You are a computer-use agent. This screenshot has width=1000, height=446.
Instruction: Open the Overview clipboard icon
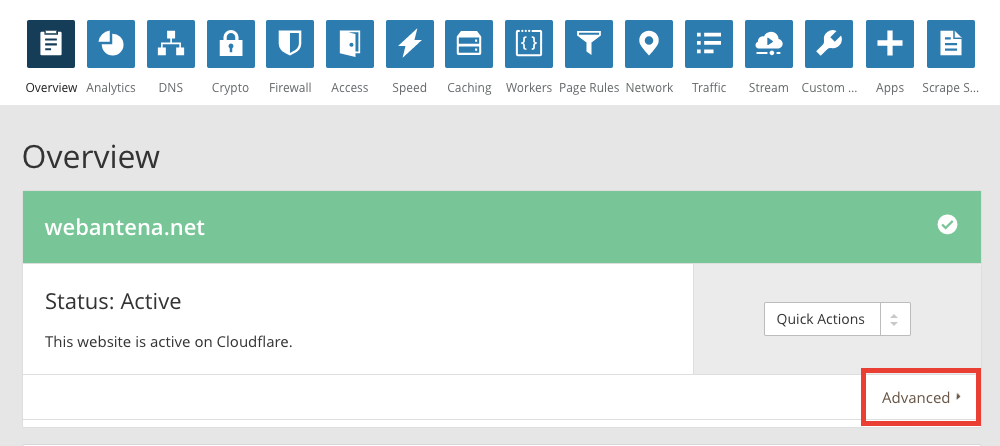point(51,44)
